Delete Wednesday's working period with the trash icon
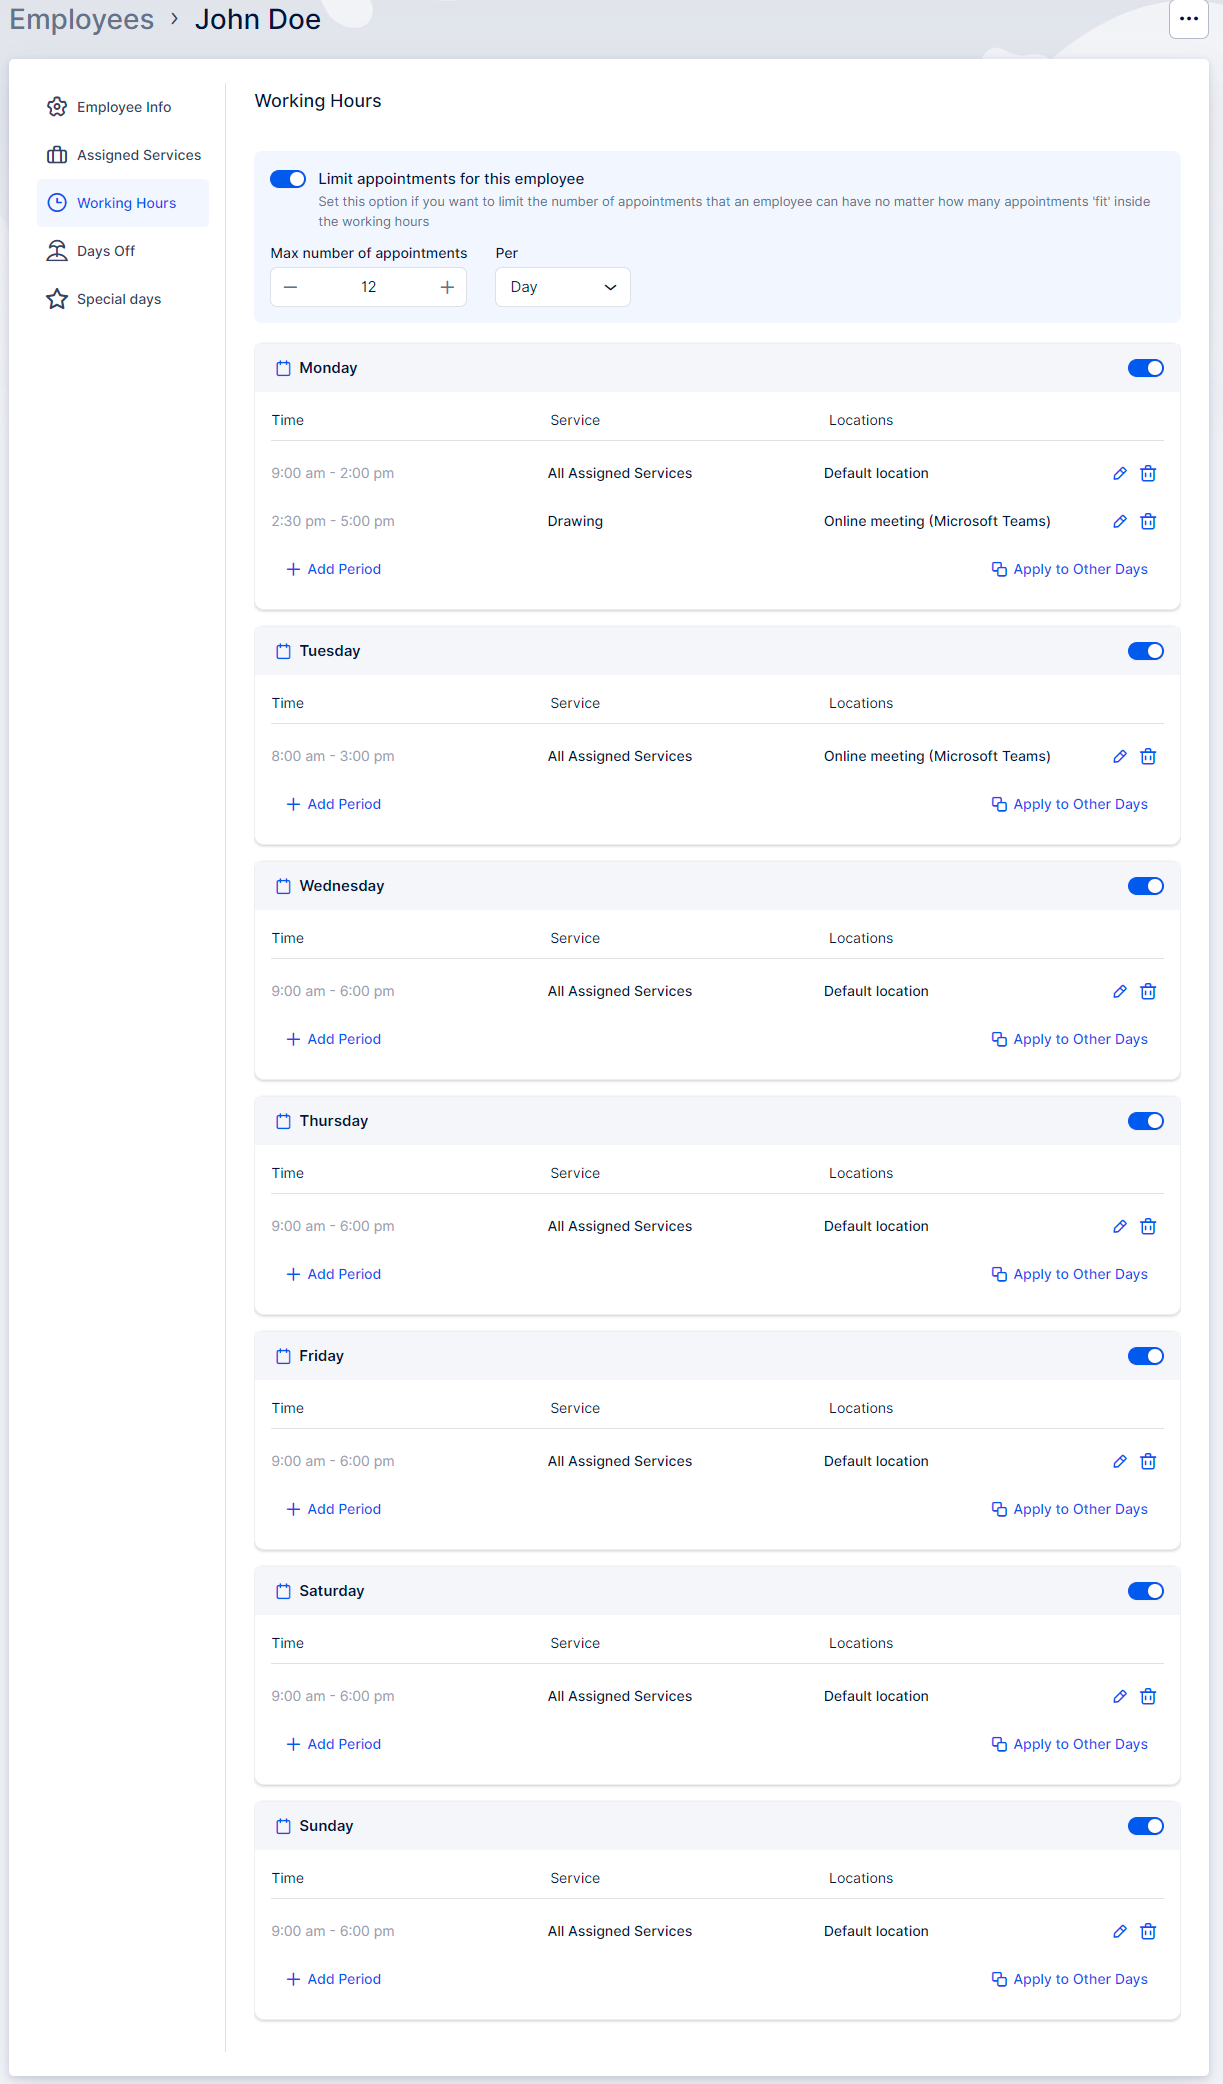 tap(1148, 992)
